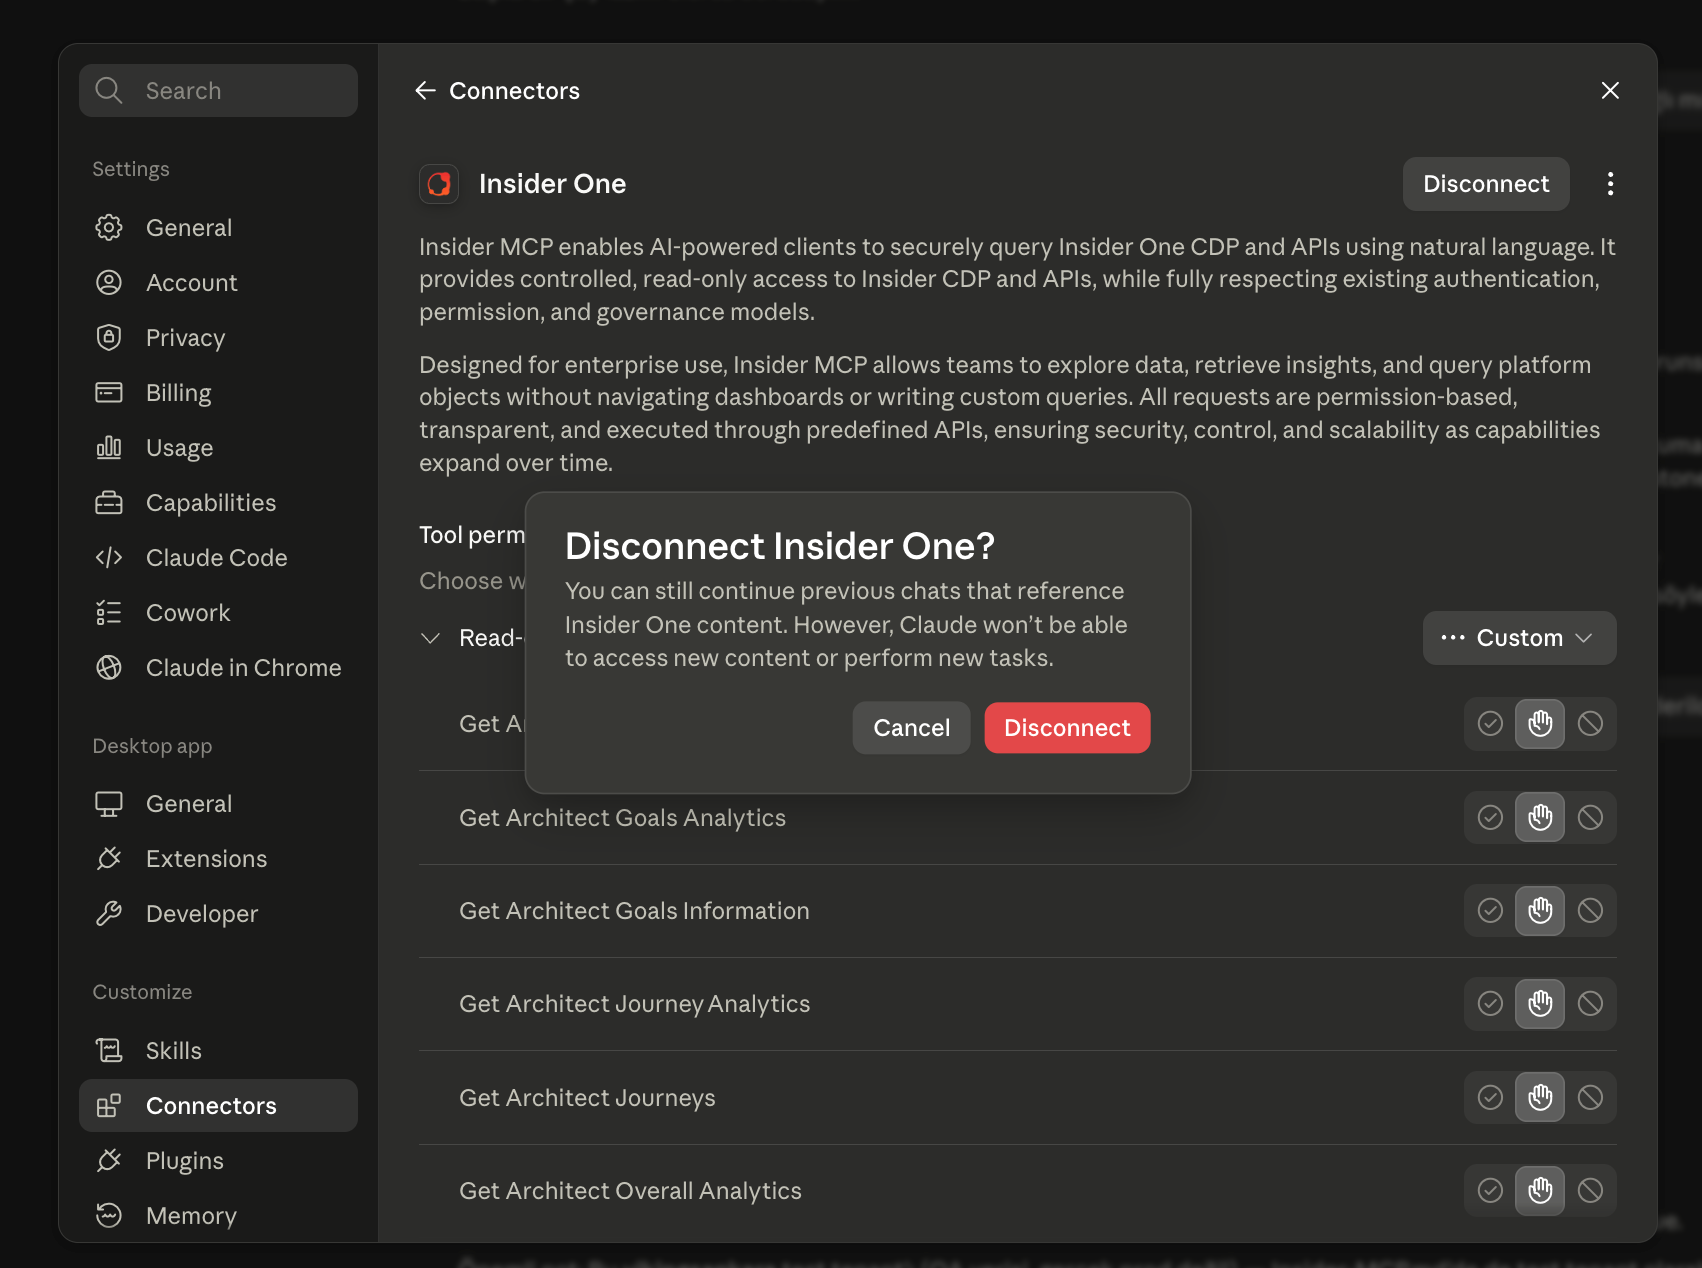Click the General gear icon in Settings
Image resolution: width=1702 pixels, height=1268 pixels.
click(x=109, y=228)
